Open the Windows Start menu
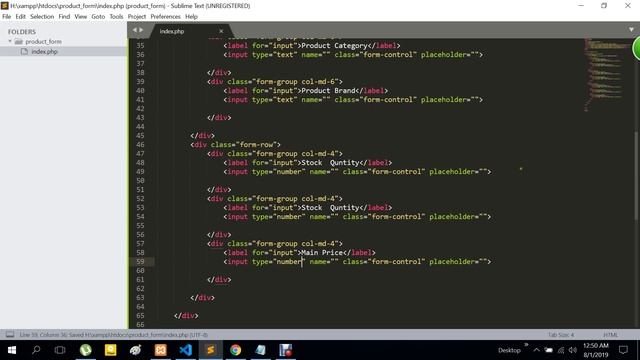Image resolution: width=640 pixels, height=360 pixels. 12,350
